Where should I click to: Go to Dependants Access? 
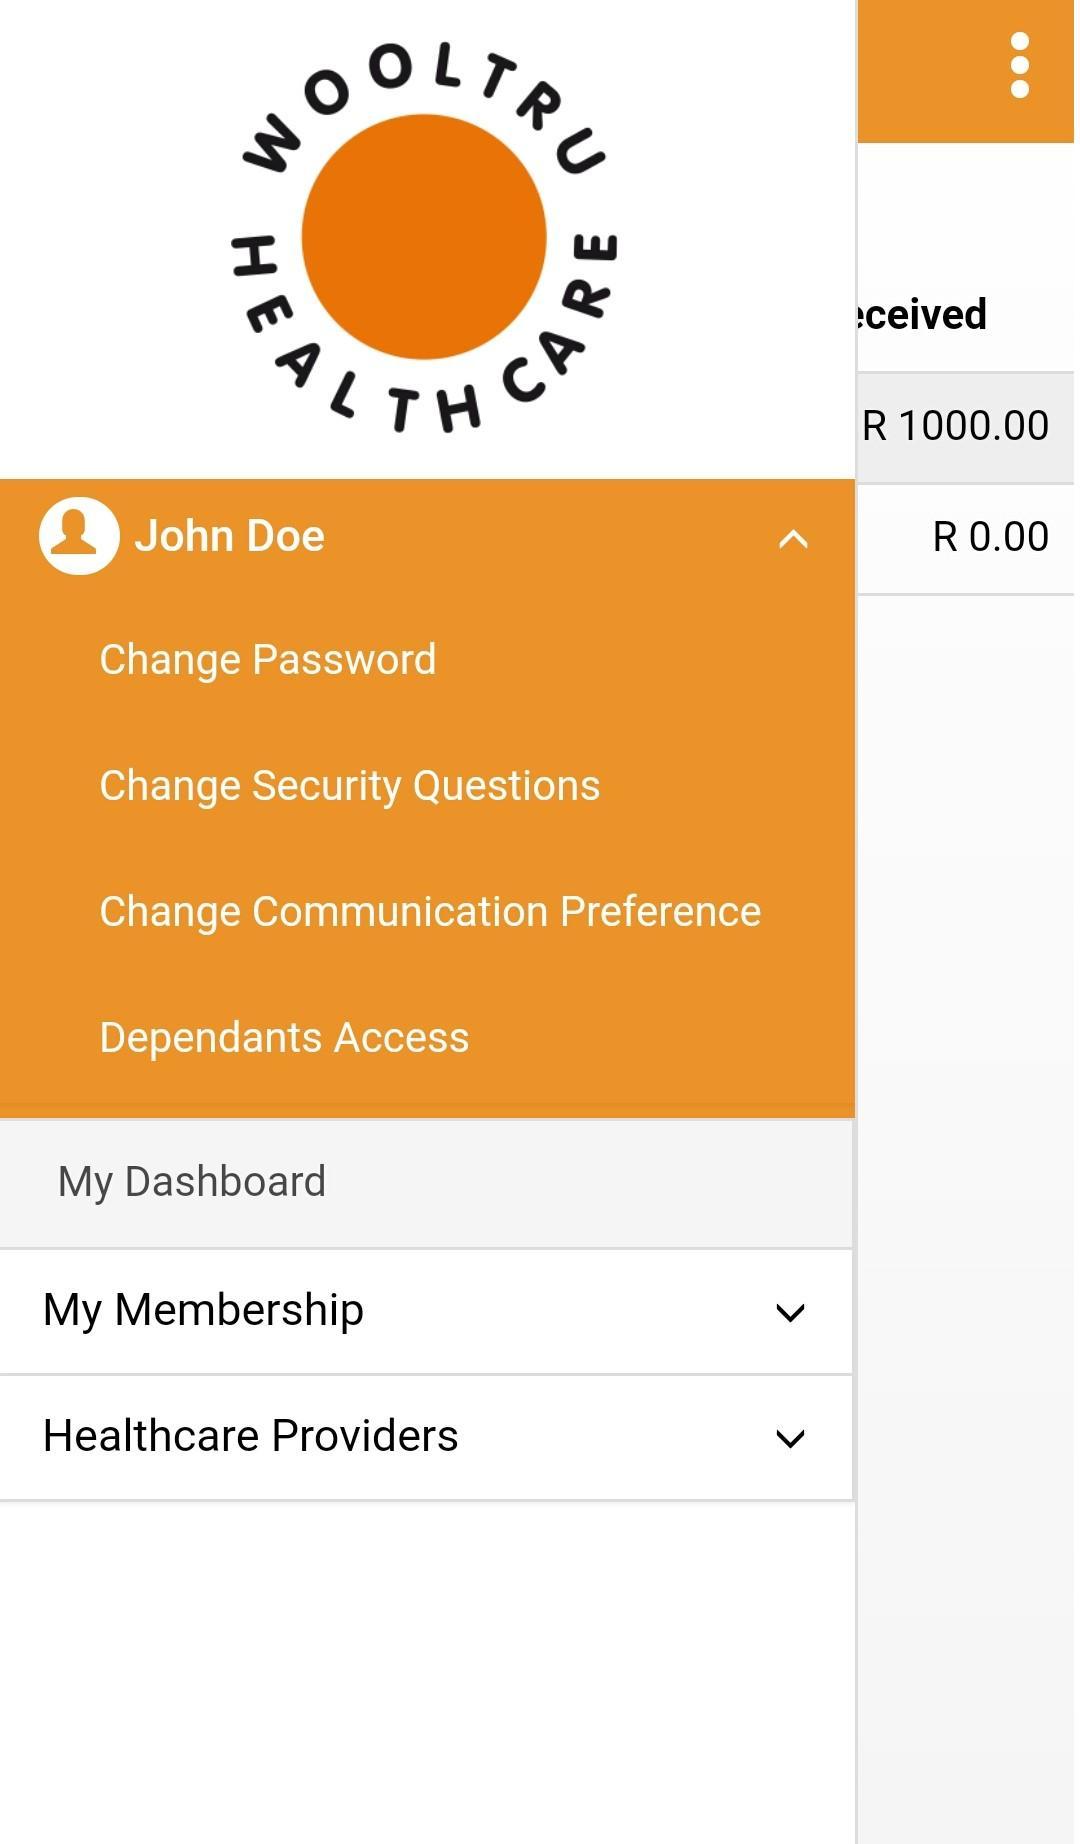284,1038
